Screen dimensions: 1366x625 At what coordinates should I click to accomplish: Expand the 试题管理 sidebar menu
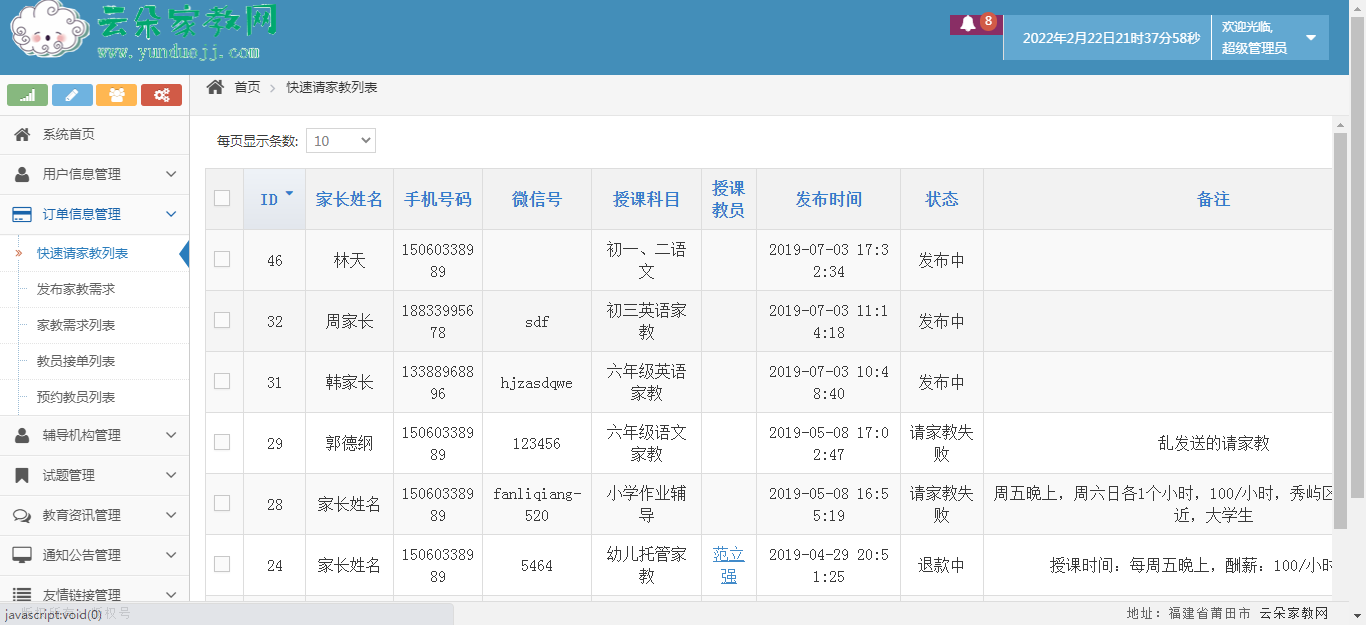(x=94, y=475)
